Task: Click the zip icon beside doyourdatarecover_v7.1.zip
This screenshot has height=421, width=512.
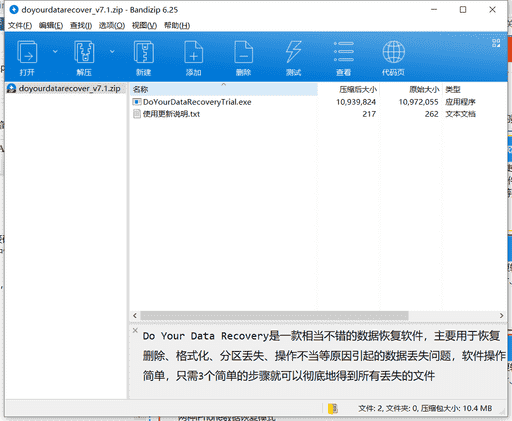Action: pyautogui.click(x=12, y=89)
